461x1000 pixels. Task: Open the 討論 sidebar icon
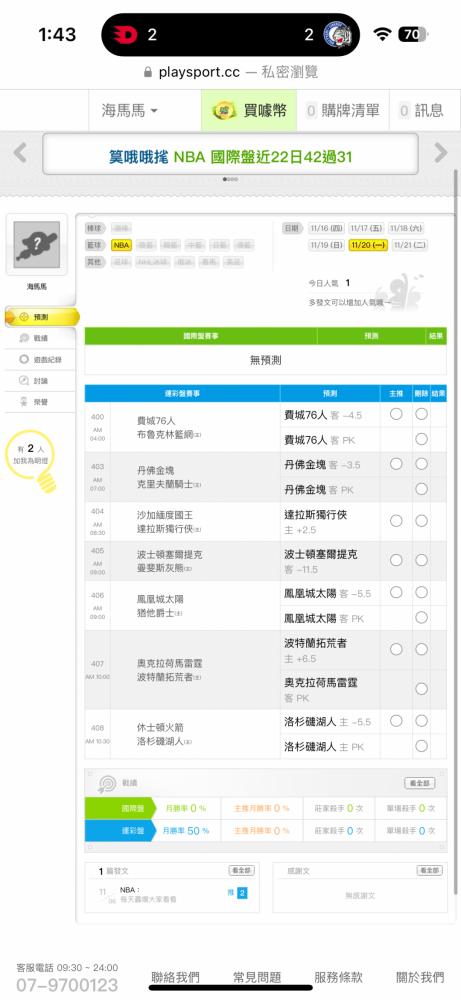point(24,381)
